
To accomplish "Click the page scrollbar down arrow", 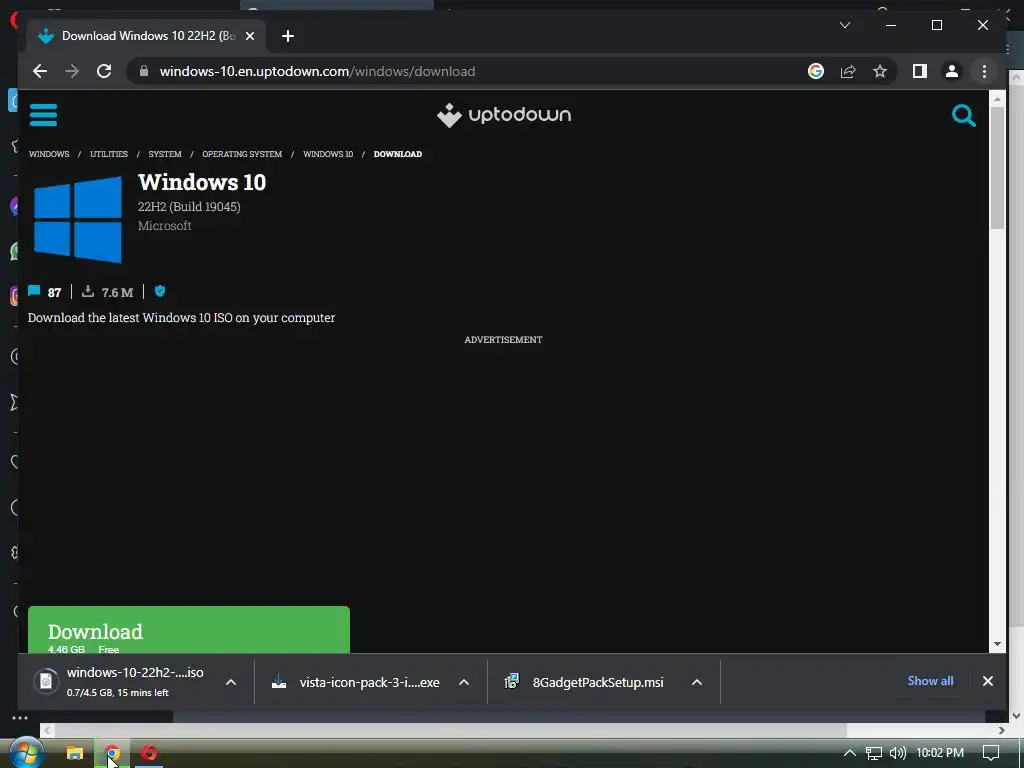I will tap(997, 644).
